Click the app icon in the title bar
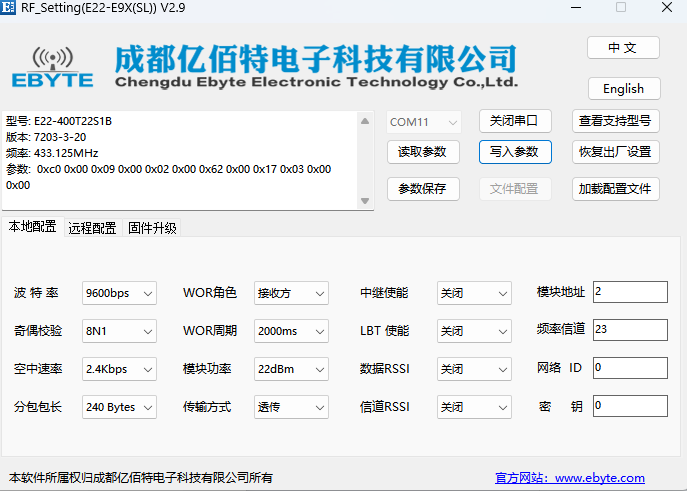The image size is (687, 491). pos(8,7)
